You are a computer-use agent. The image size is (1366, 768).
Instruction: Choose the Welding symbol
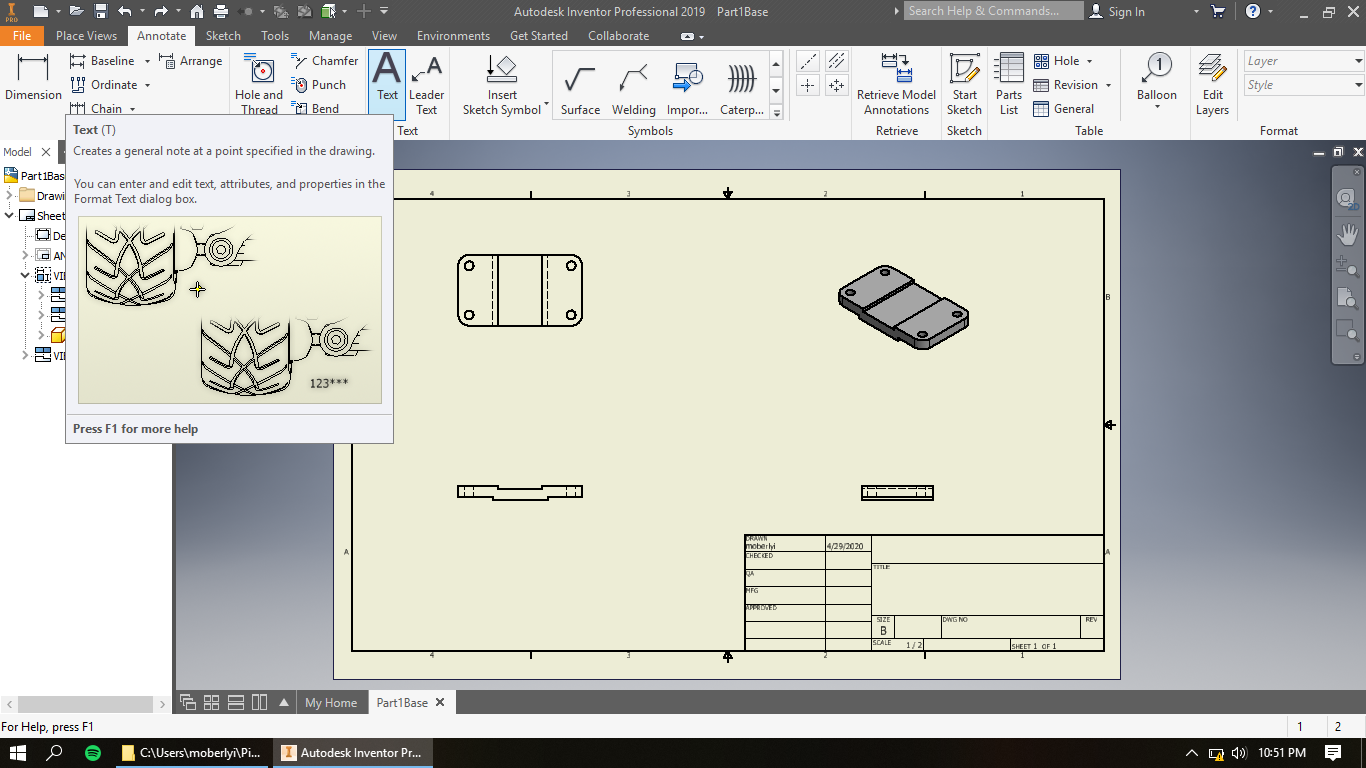pos(633,88)
